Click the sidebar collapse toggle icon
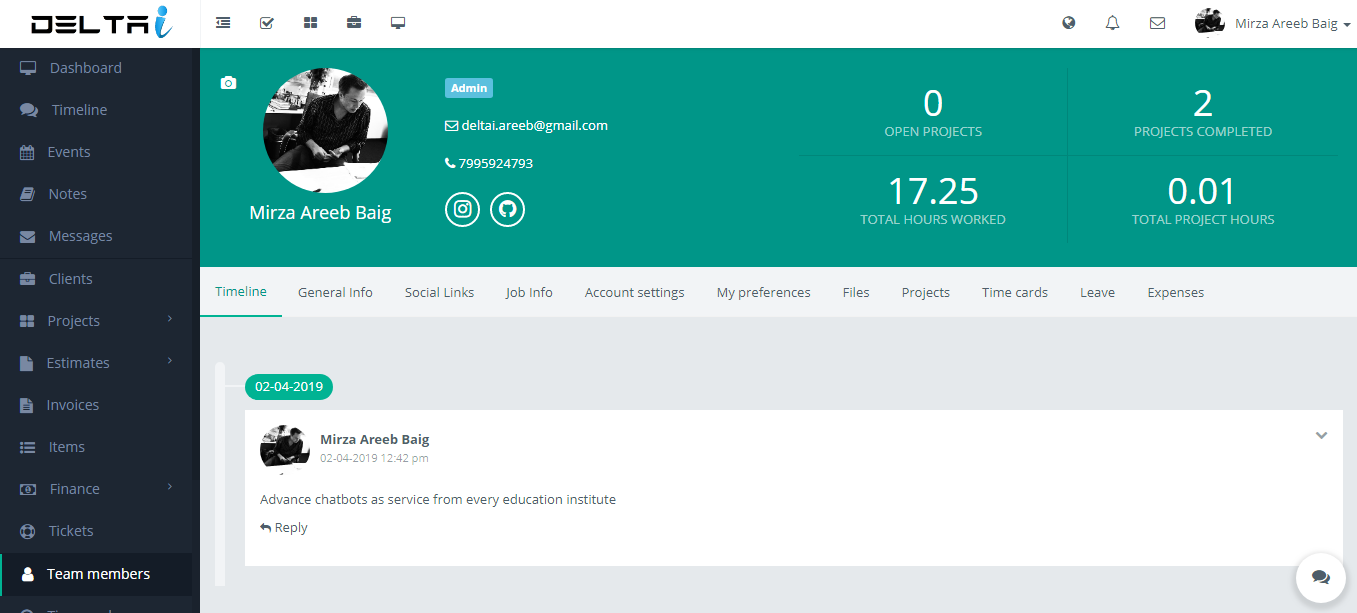The height and width of the screenshot is (613, 1357). pyautogui.click(x=223, y=23)
